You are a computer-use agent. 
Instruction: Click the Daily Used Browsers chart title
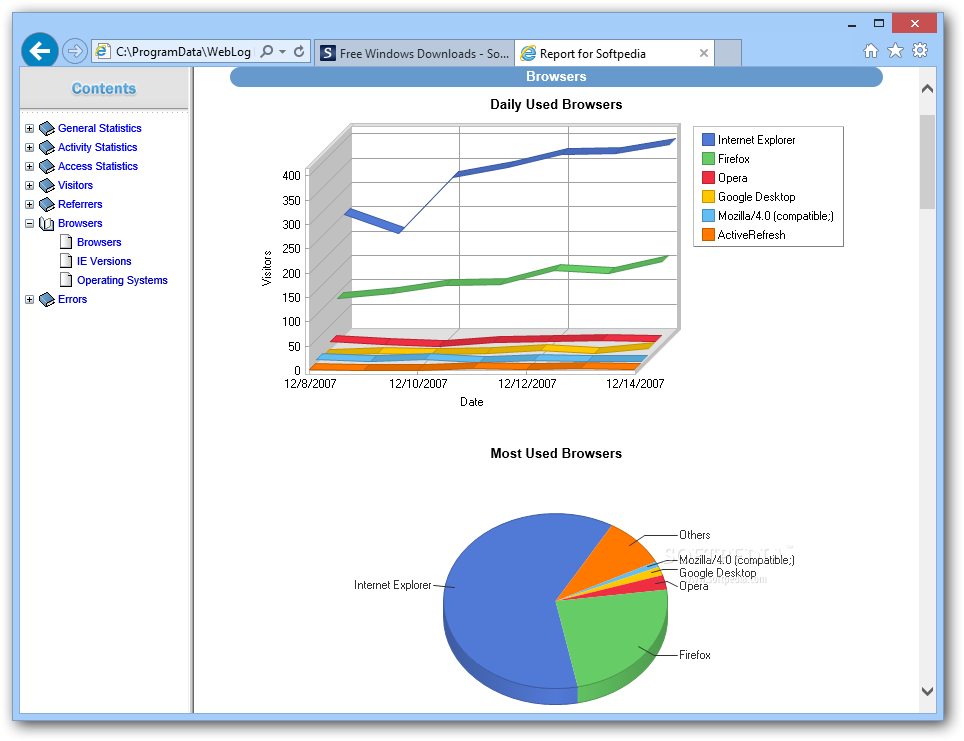[x=556, y=105]
